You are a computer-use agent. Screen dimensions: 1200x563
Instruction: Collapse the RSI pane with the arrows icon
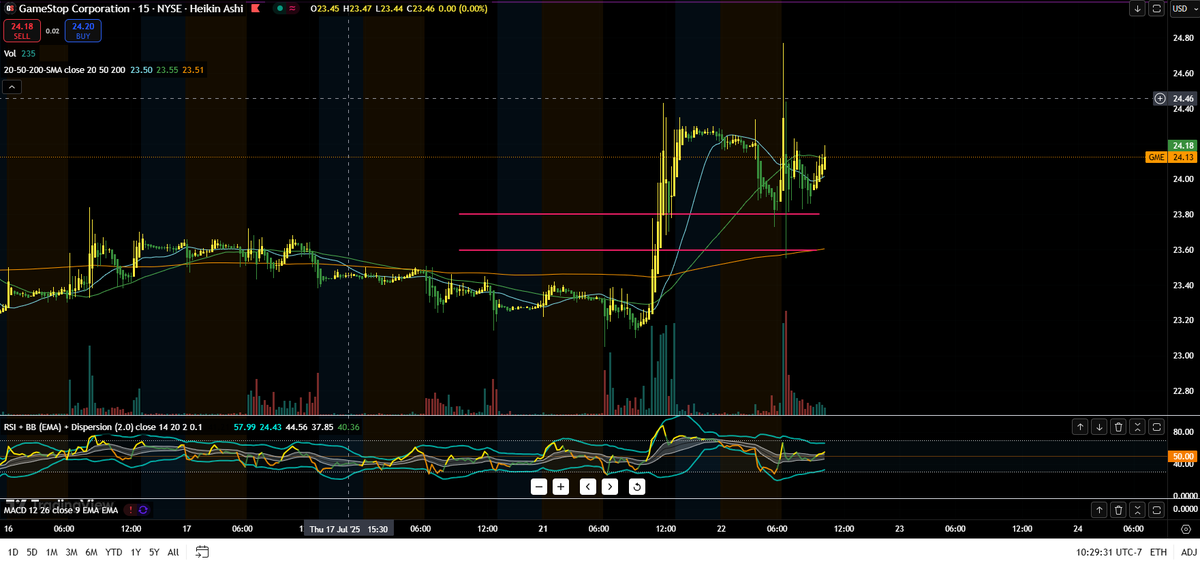pos(1138,426)
